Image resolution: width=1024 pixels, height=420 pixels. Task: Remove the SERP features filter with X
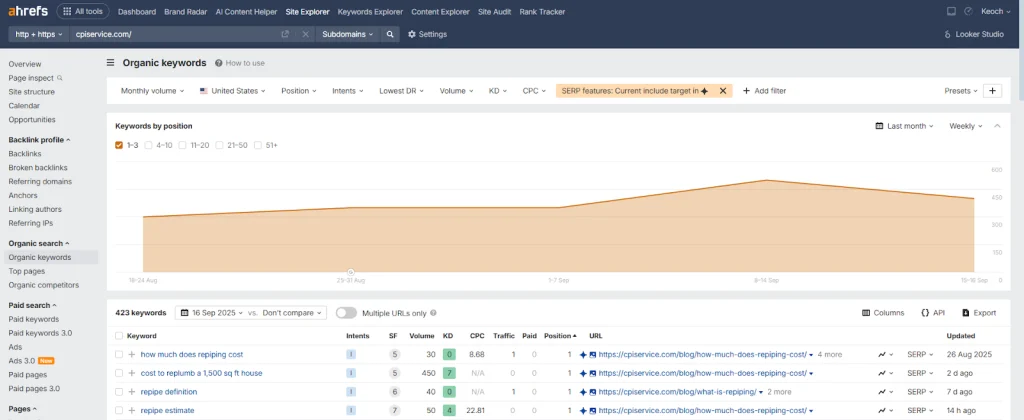tap(722, 90)
